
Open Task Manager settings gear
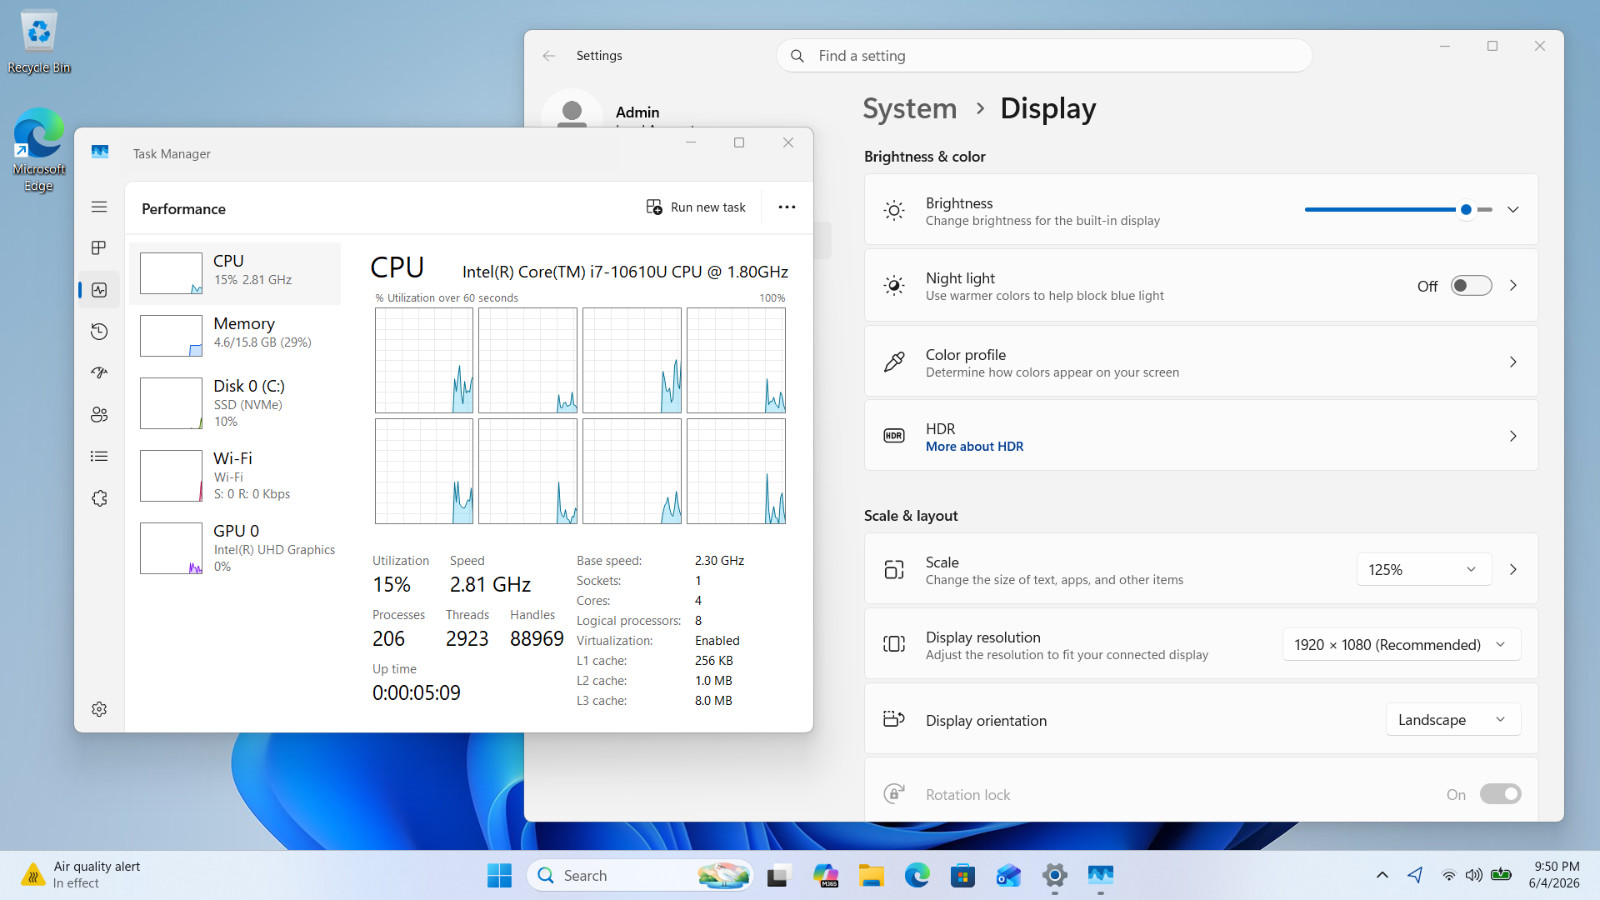click(x=99, y=709)
